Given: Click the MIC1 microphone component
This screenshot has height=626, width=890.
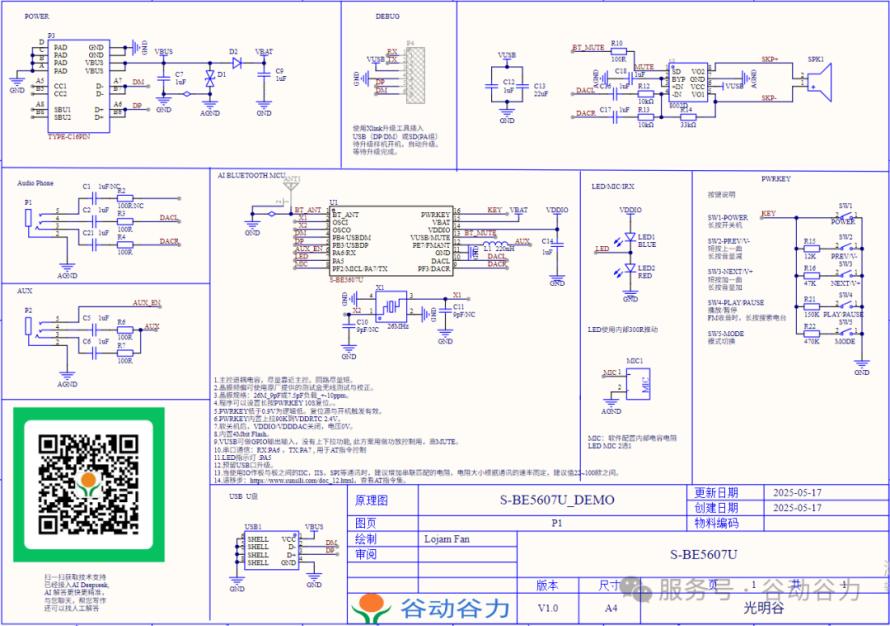Looking at the screenshot, I should click(637, 384).
